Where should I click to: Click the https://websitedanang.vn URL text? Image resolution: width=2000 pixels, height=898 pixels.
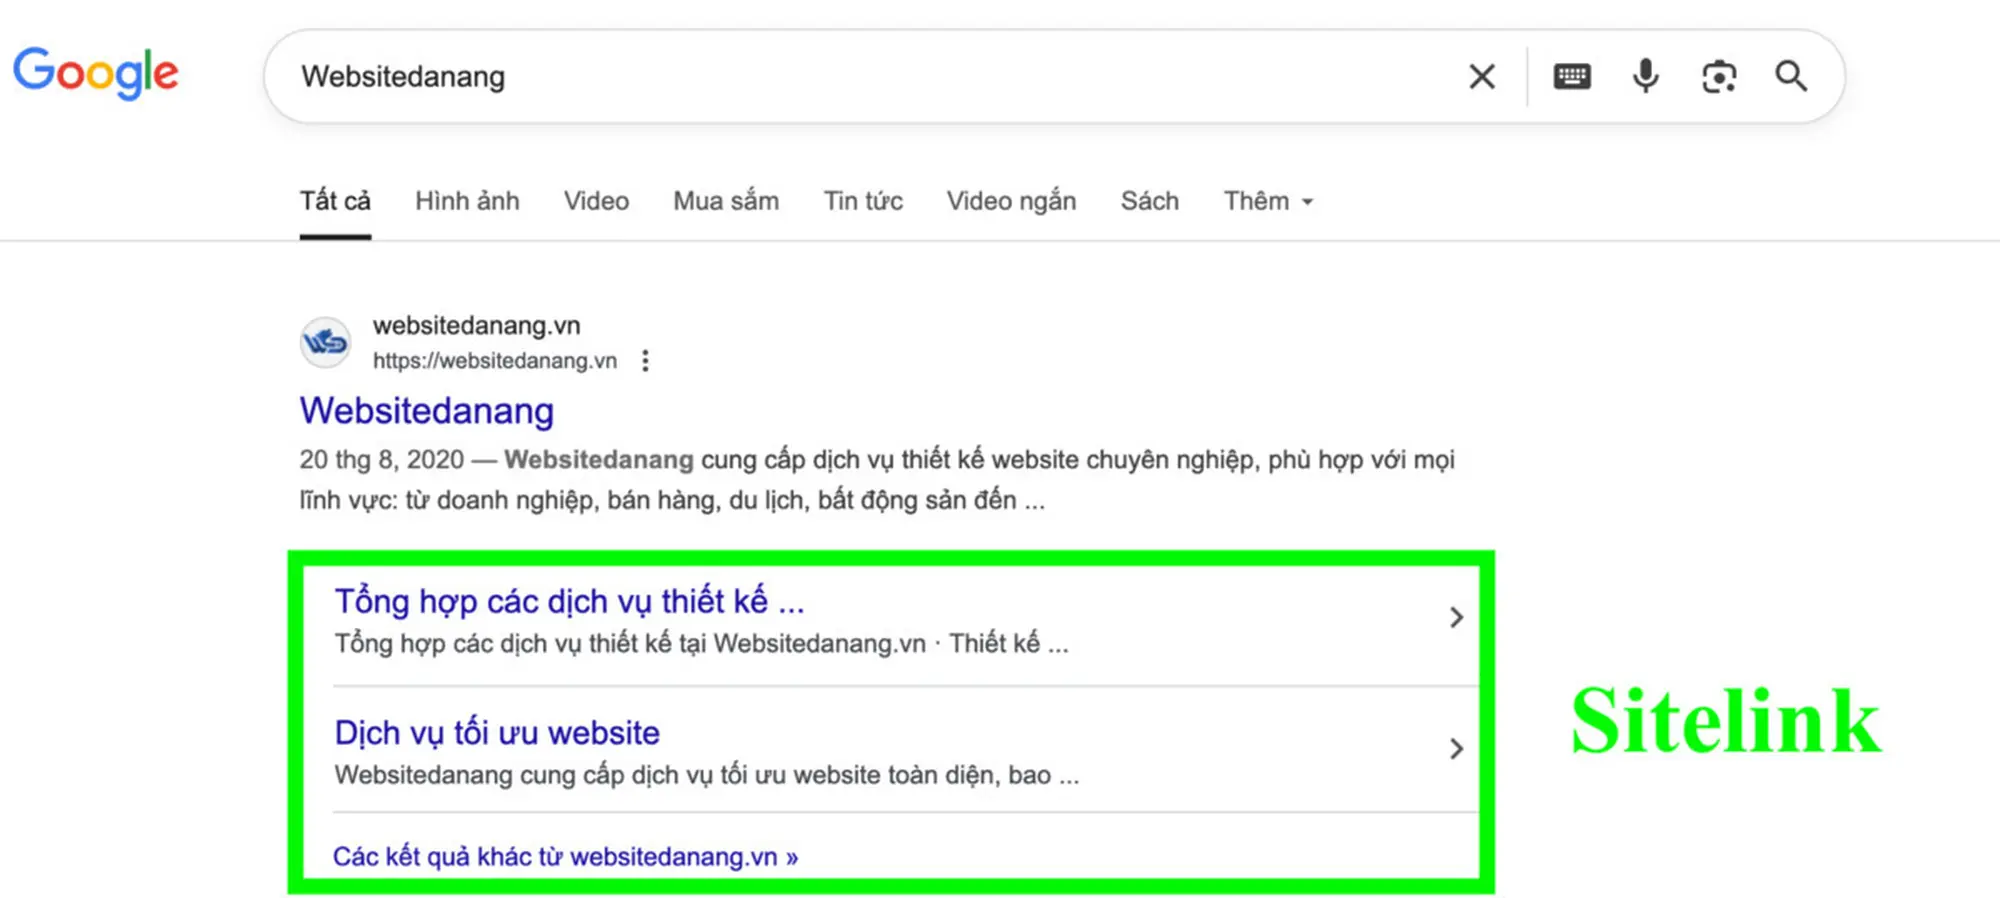click(495, 361)
